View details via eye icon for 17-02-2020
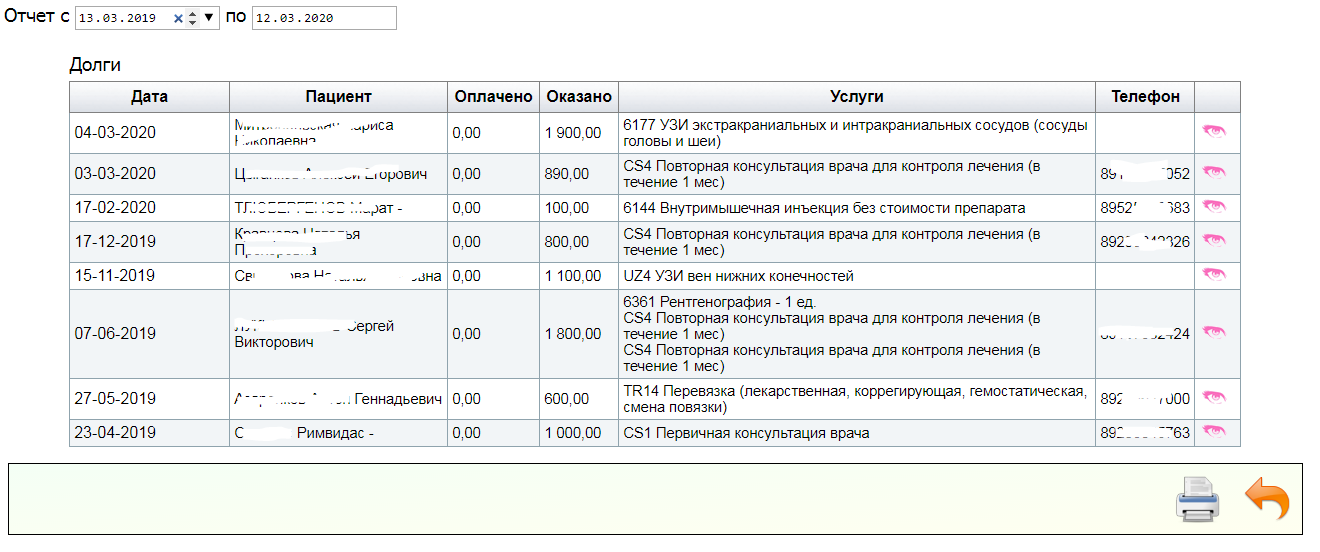 click(1214, 207)
